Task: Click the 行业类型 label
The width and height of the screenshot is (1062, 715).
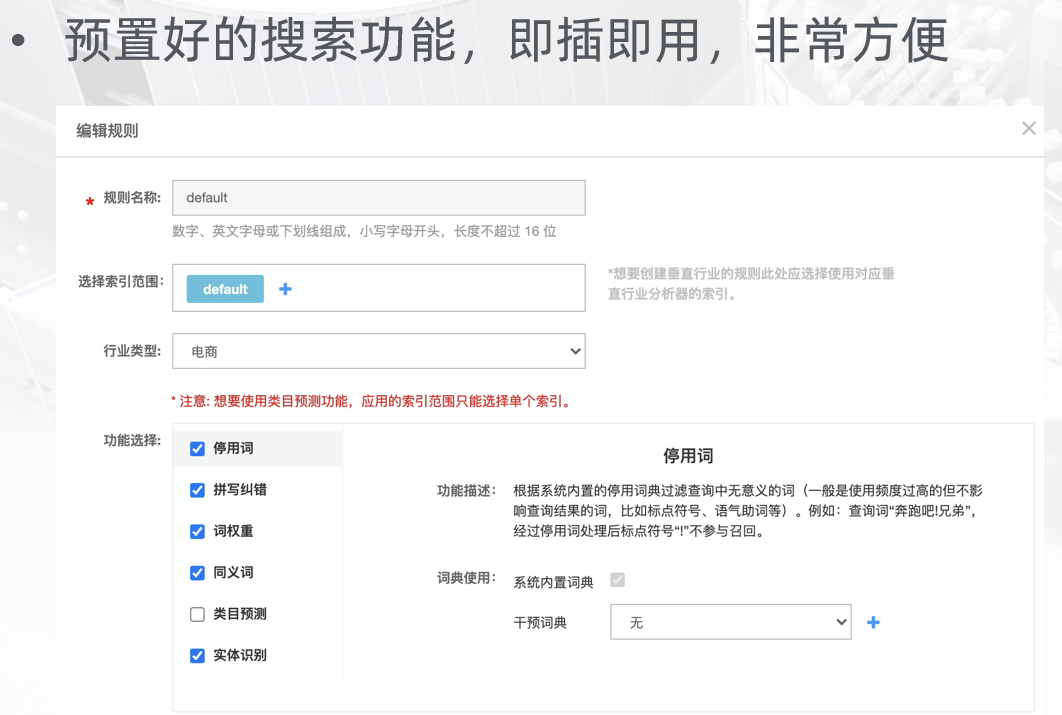Action: point(132,351)
